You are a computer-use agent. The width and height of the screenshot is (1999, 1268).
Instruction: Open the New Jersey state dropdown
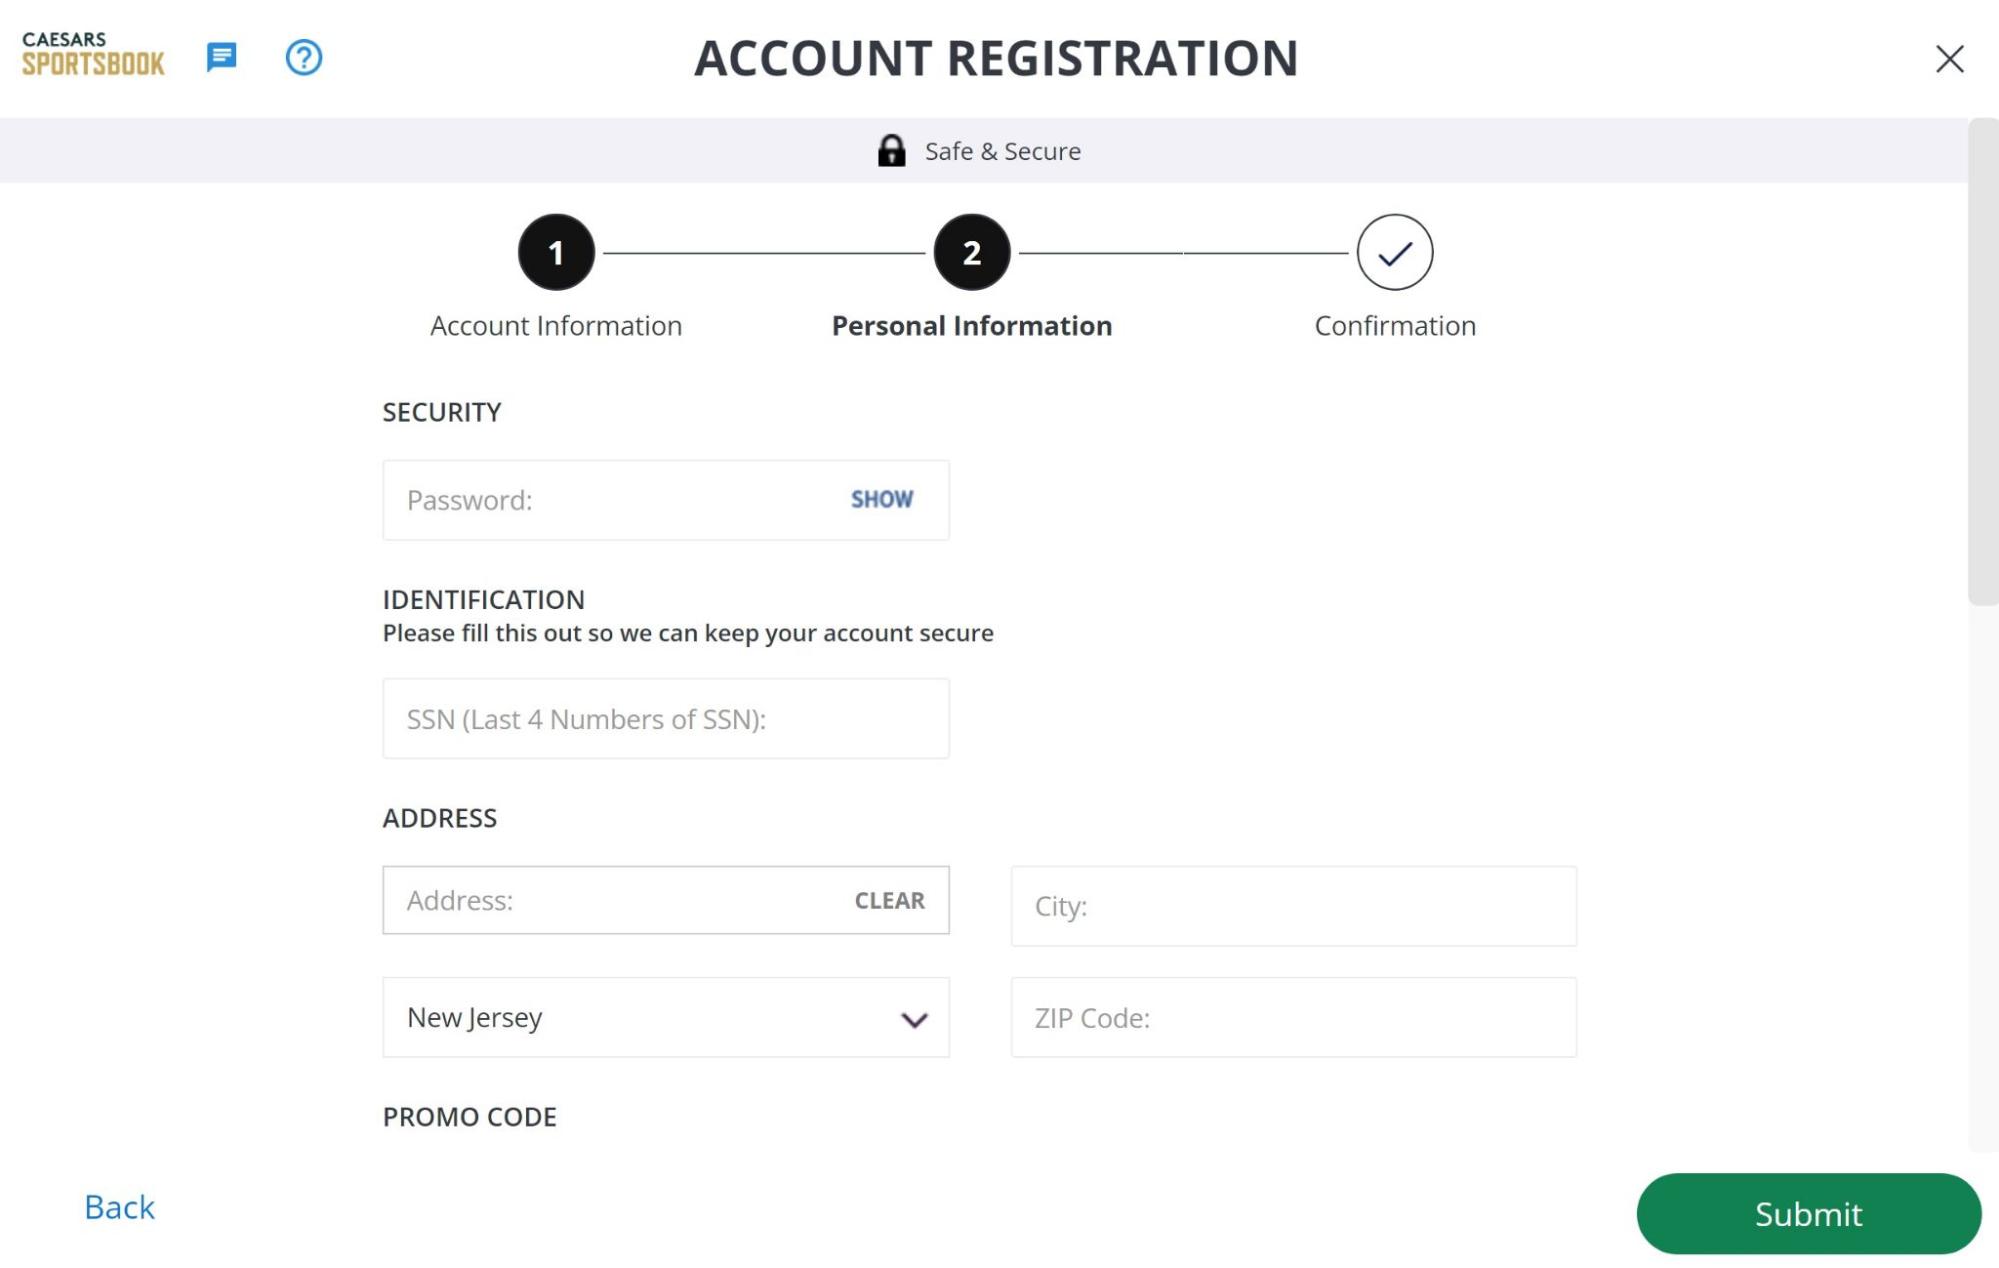pos(666,1017)
